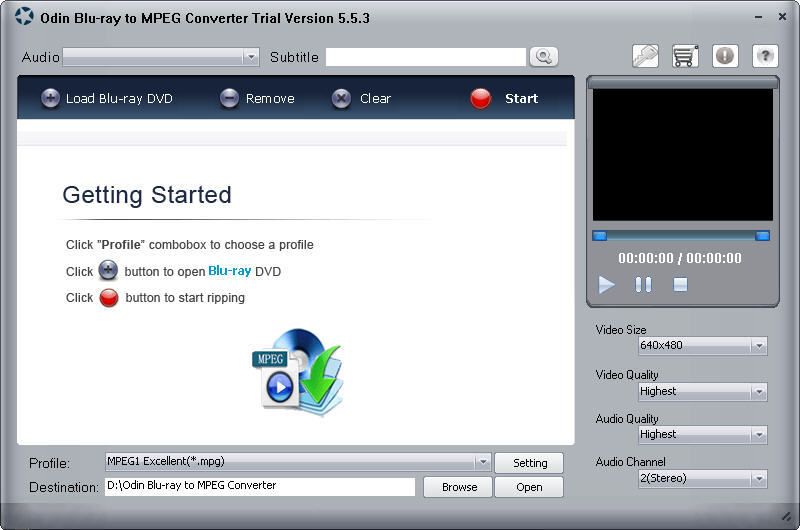Click the about info exclamation icon

point(724,57)
